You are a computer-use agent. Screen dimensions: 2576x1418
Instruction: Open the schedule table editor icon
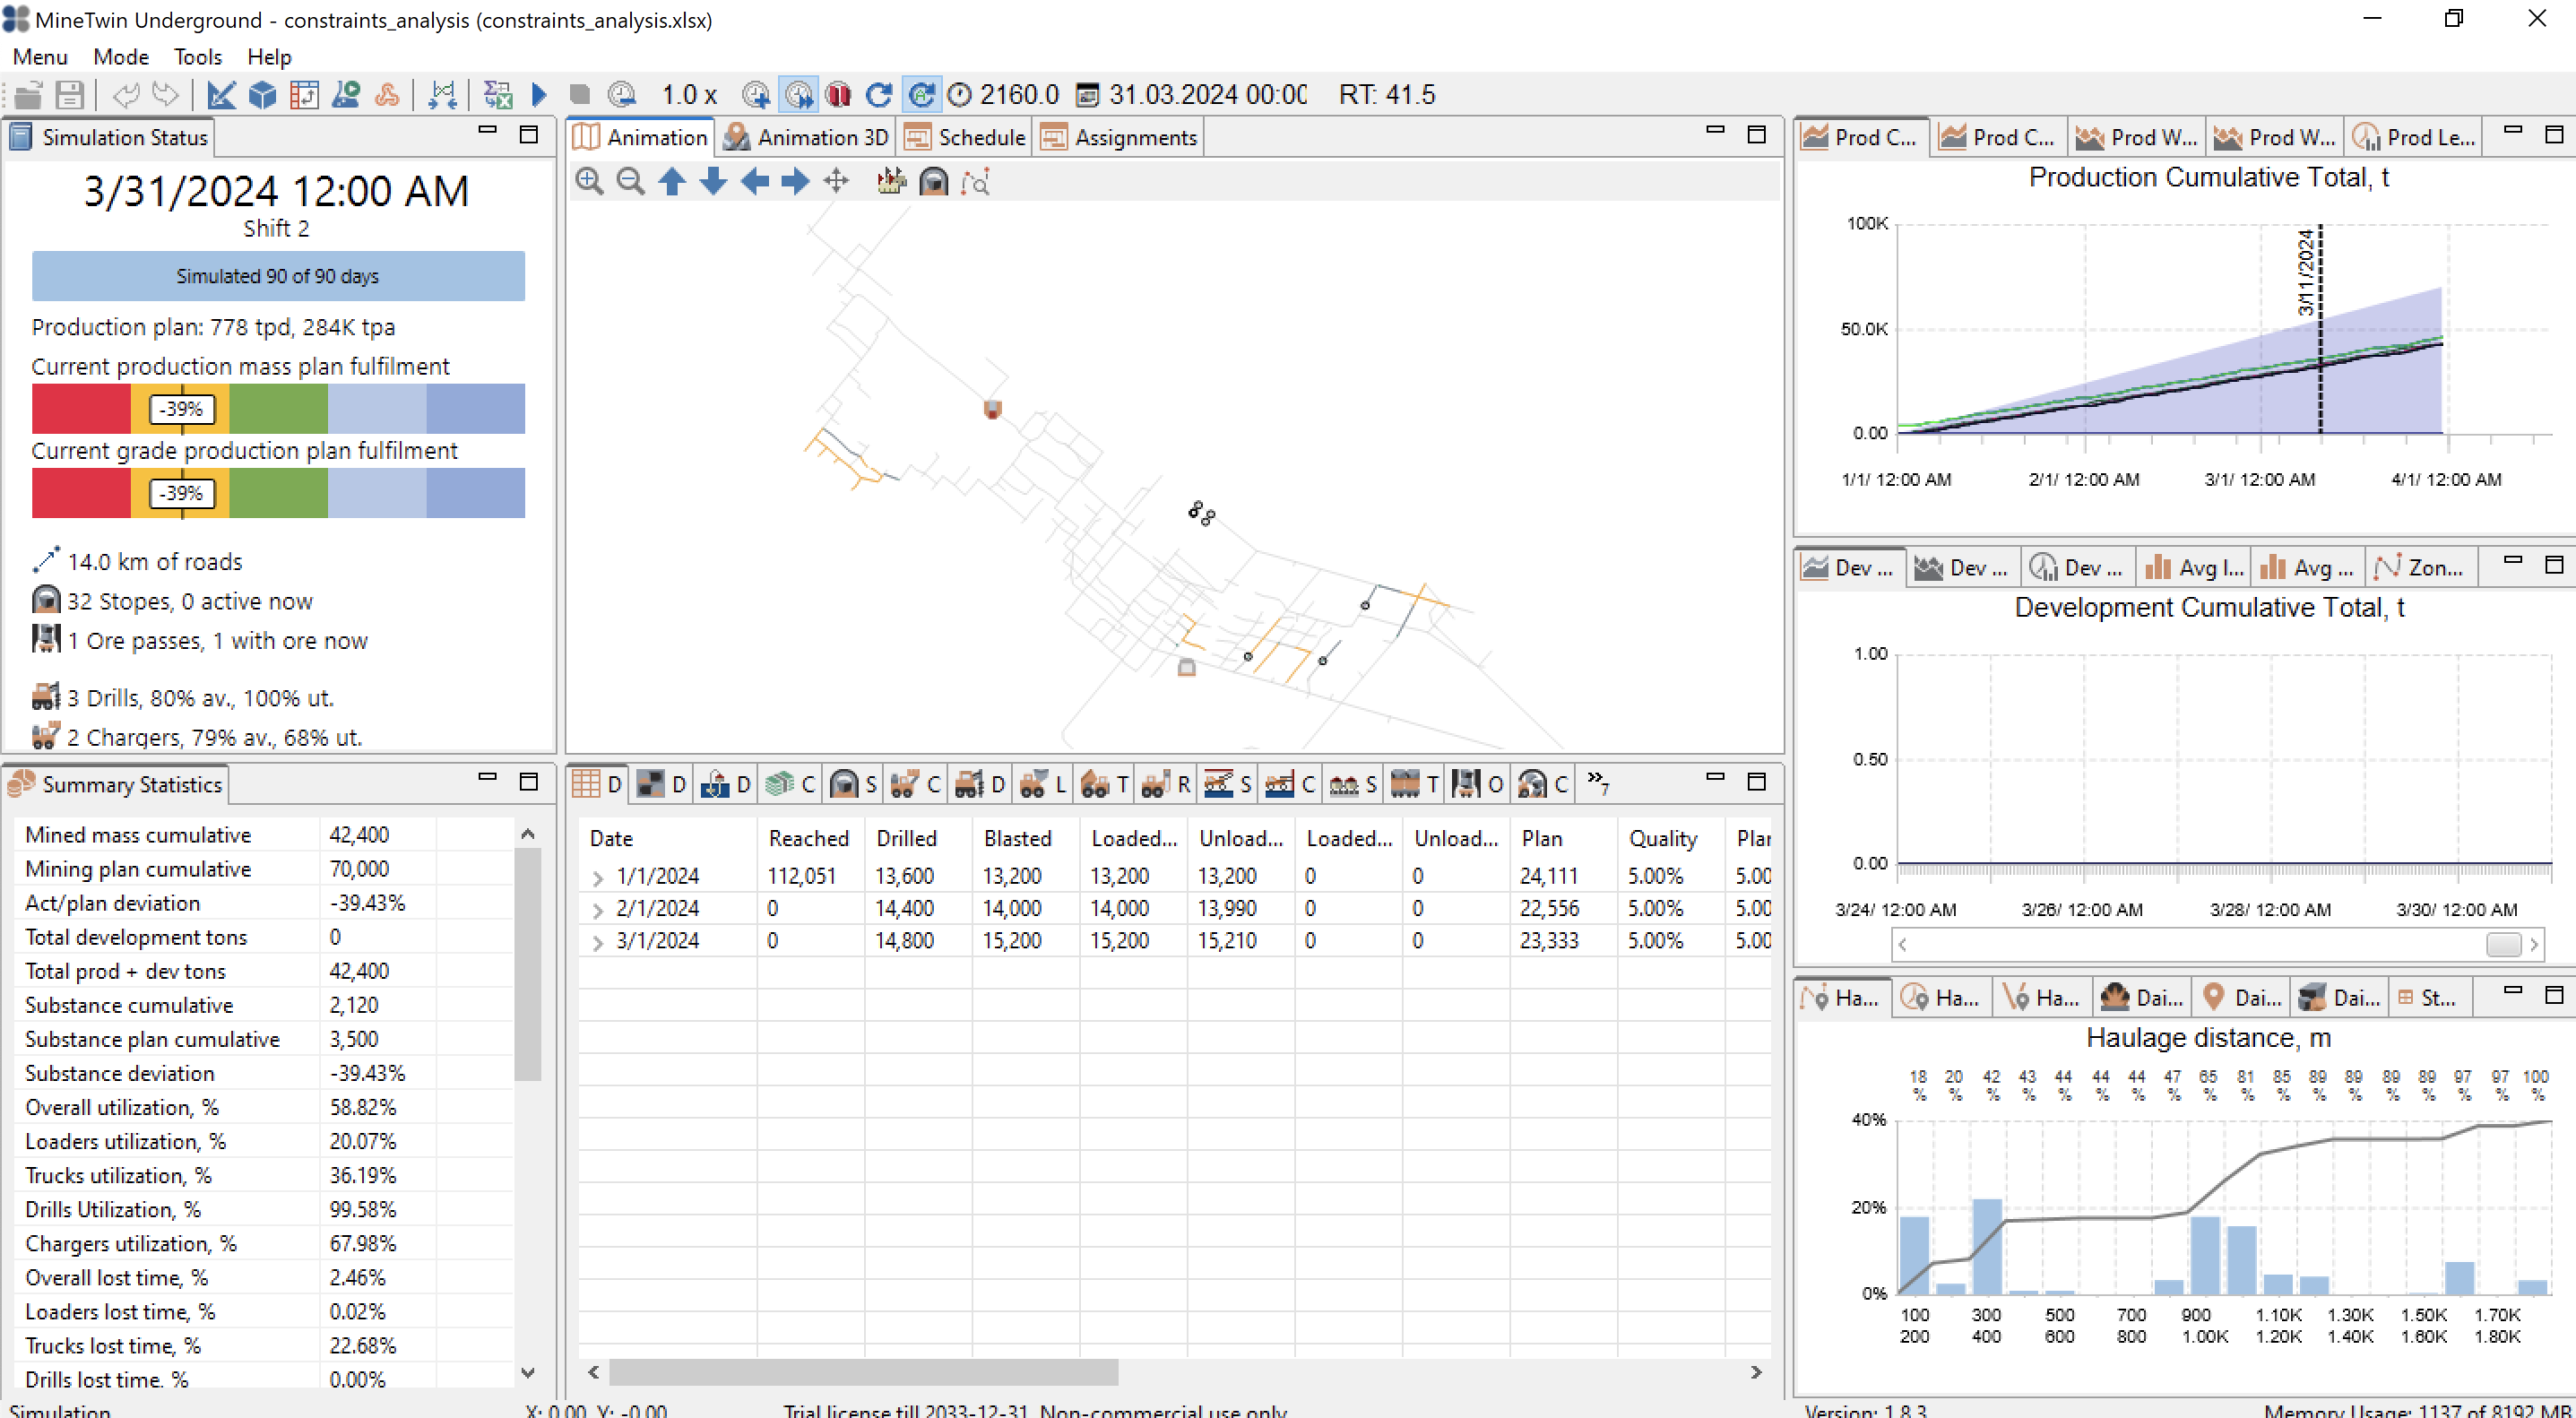(304, 95)
